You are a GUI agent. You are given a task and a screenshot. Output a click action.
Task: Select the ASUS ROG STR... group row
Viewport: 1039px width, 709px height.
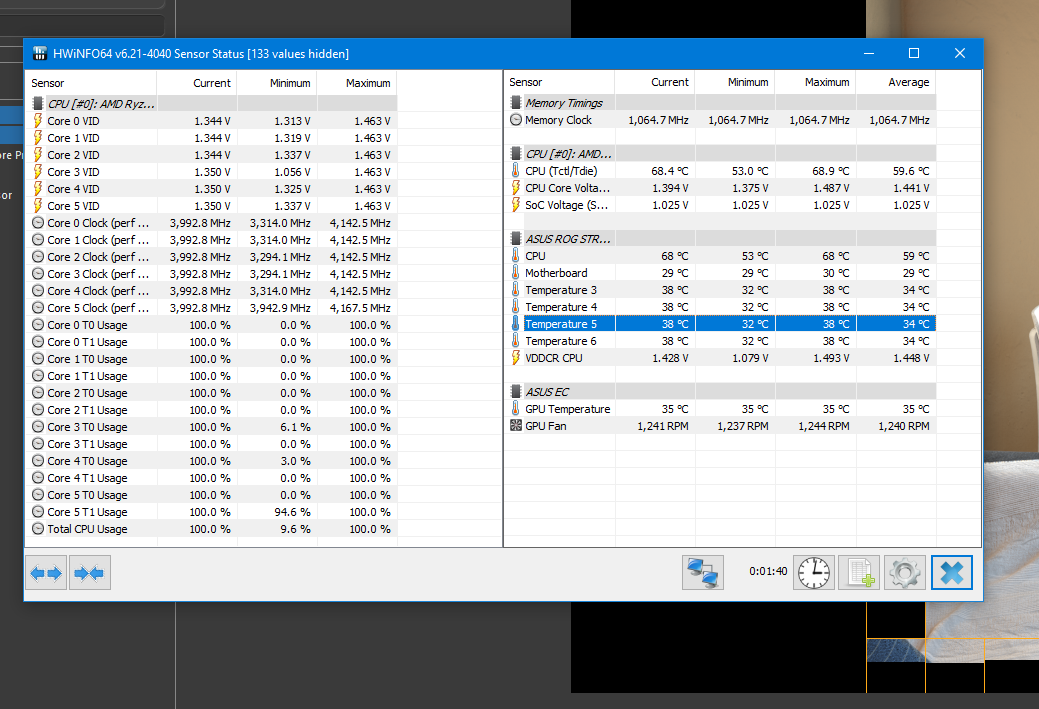[x=721, y=239]
